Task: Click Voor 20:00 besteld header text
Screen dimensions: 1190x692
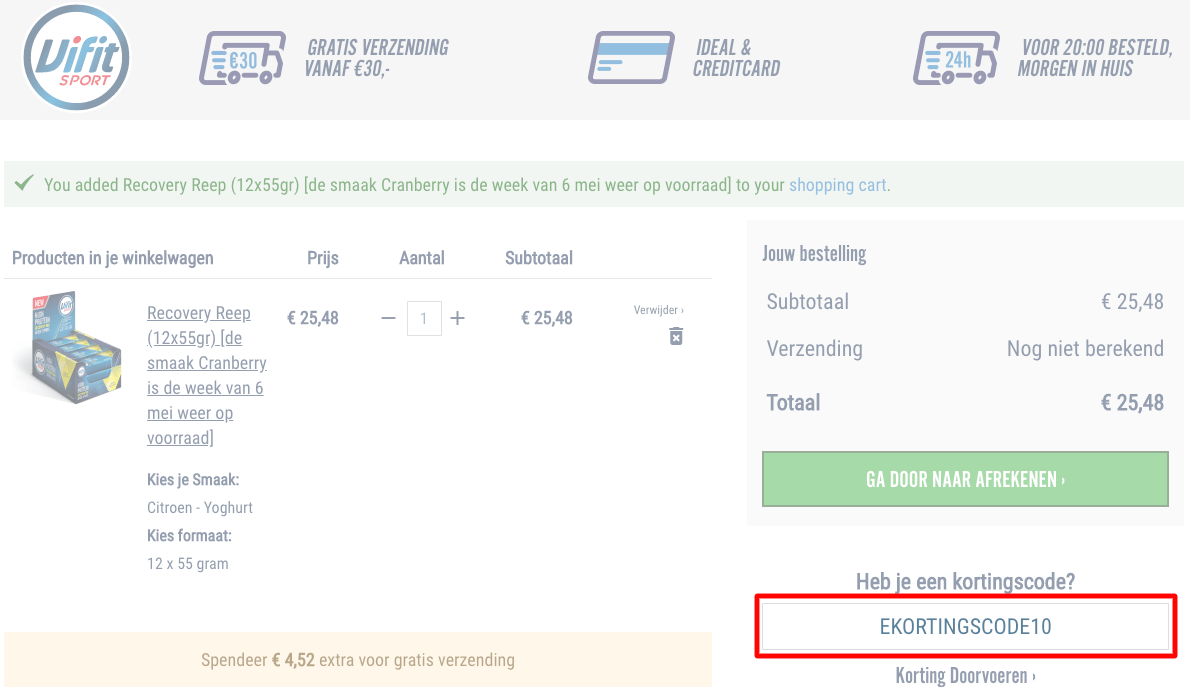Action: 1095,58
